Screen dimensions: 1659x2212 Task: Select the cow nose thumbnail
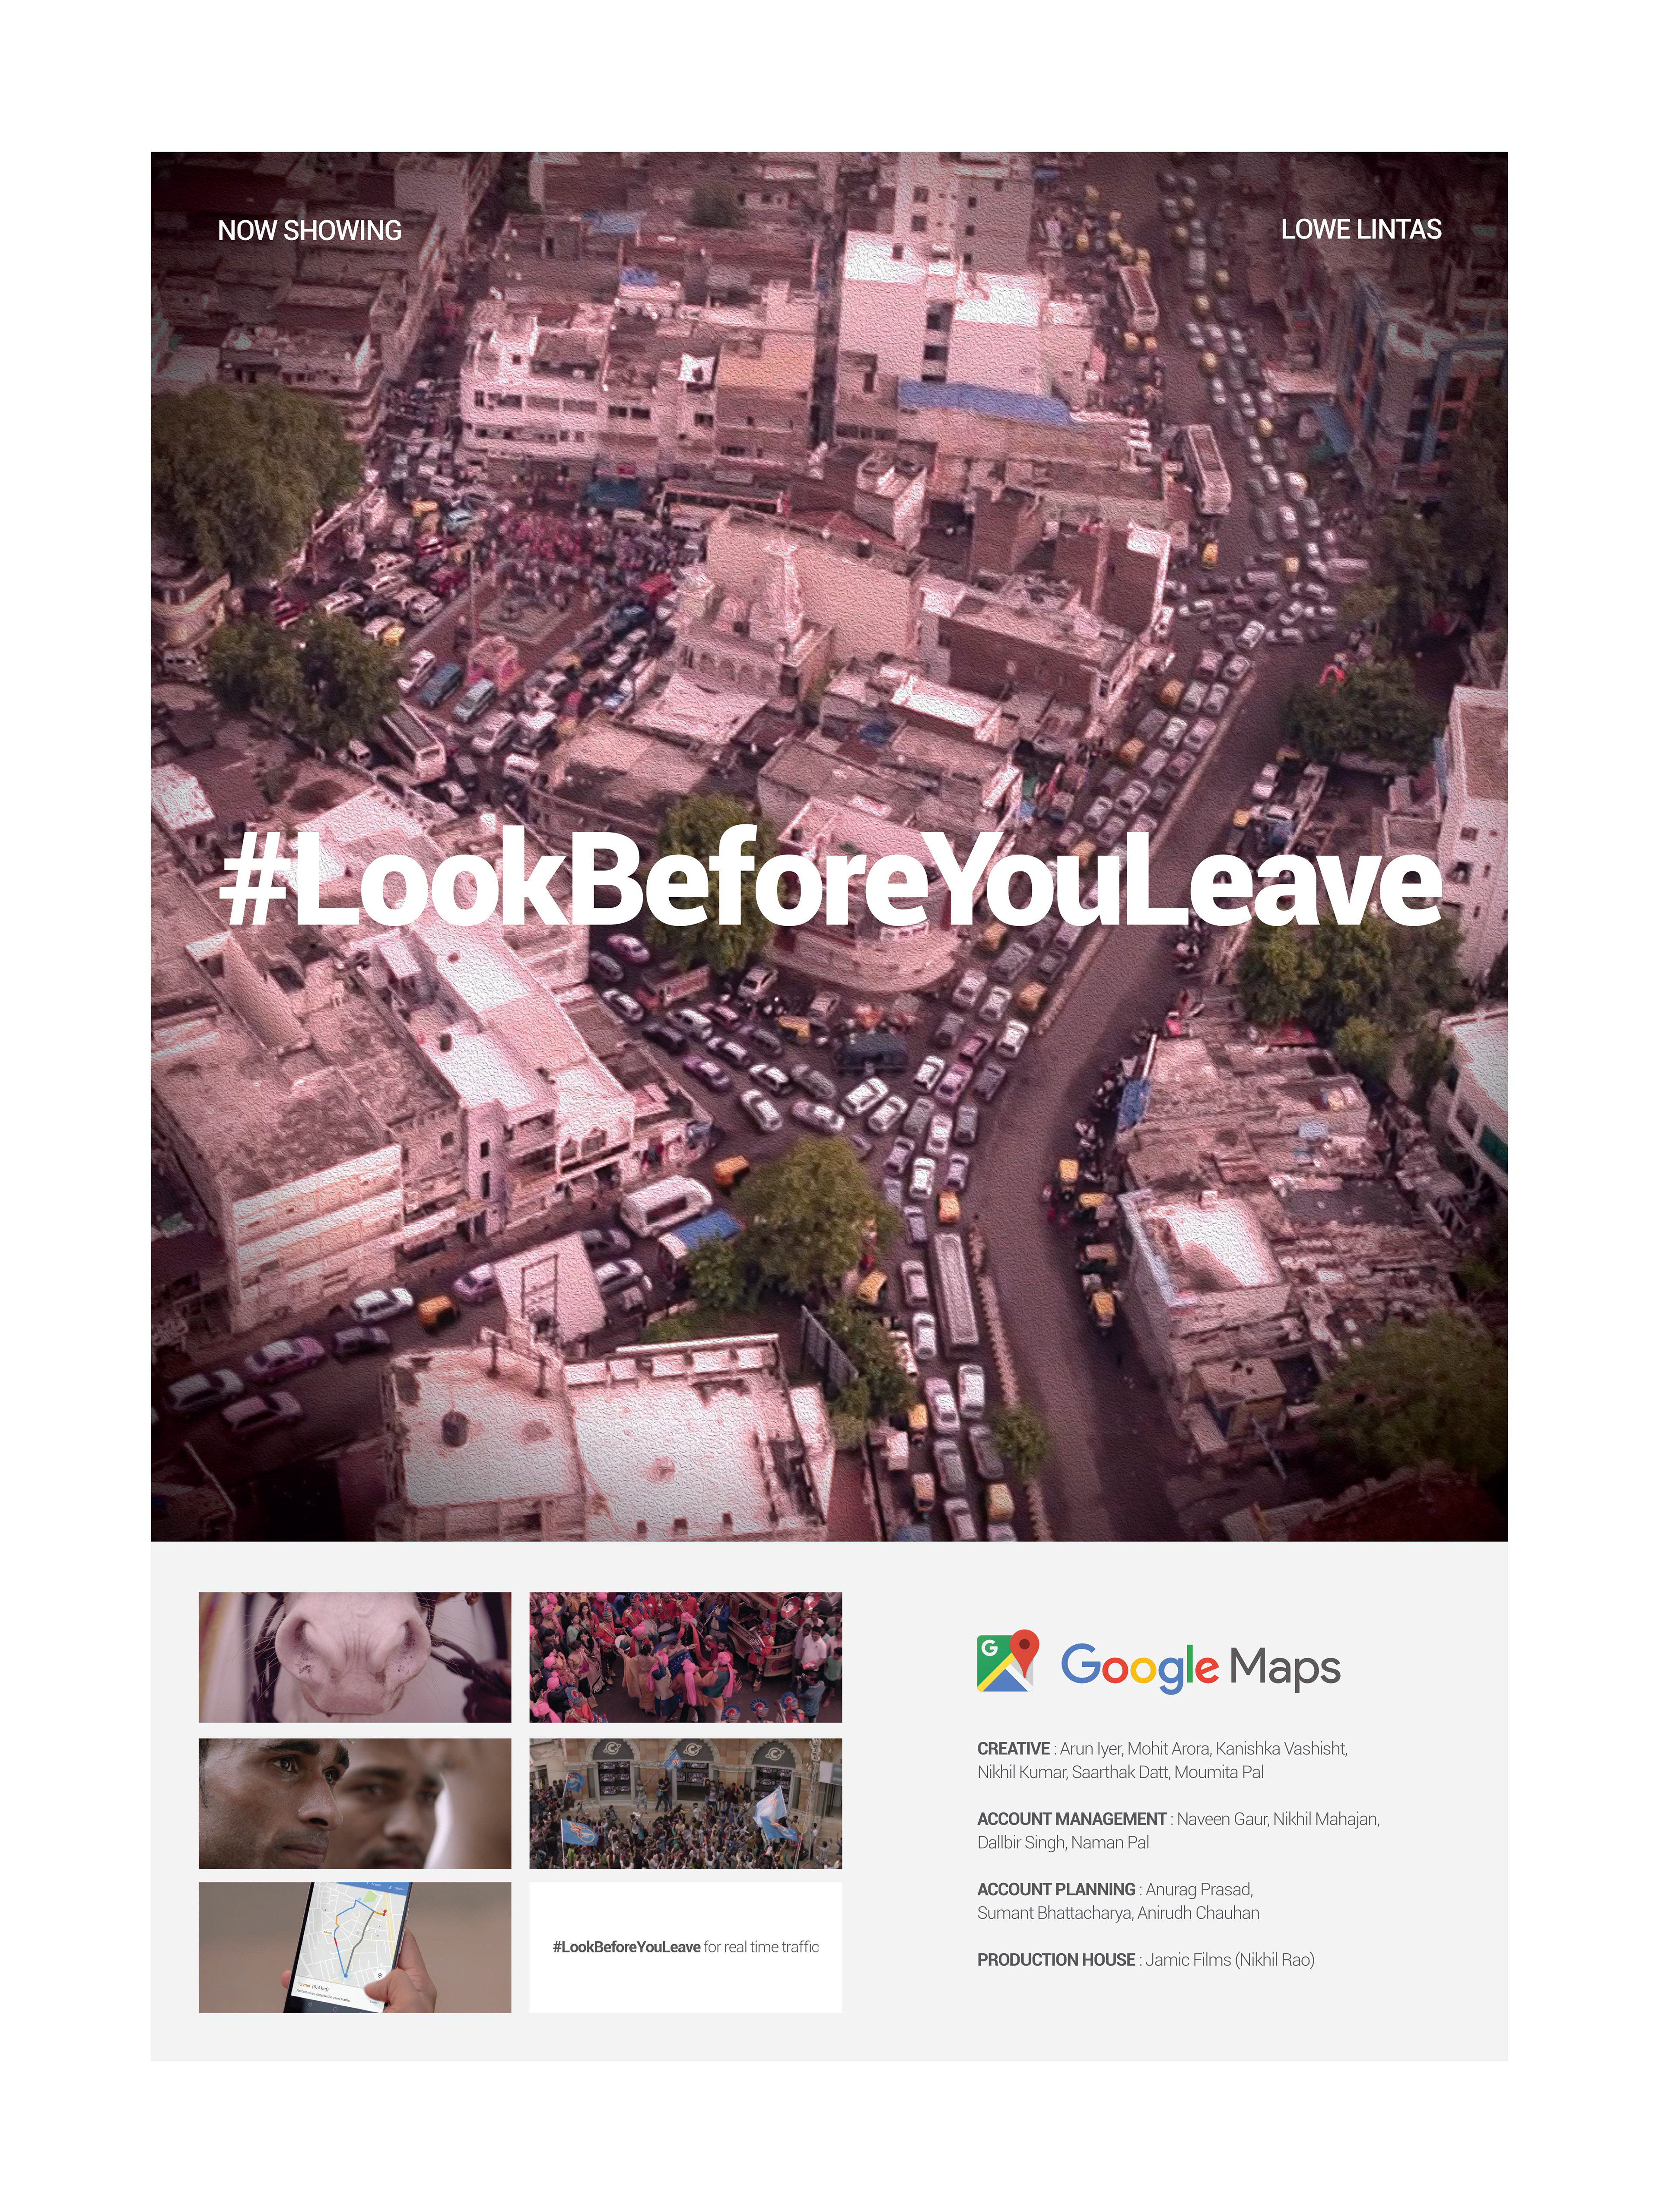355,1657
